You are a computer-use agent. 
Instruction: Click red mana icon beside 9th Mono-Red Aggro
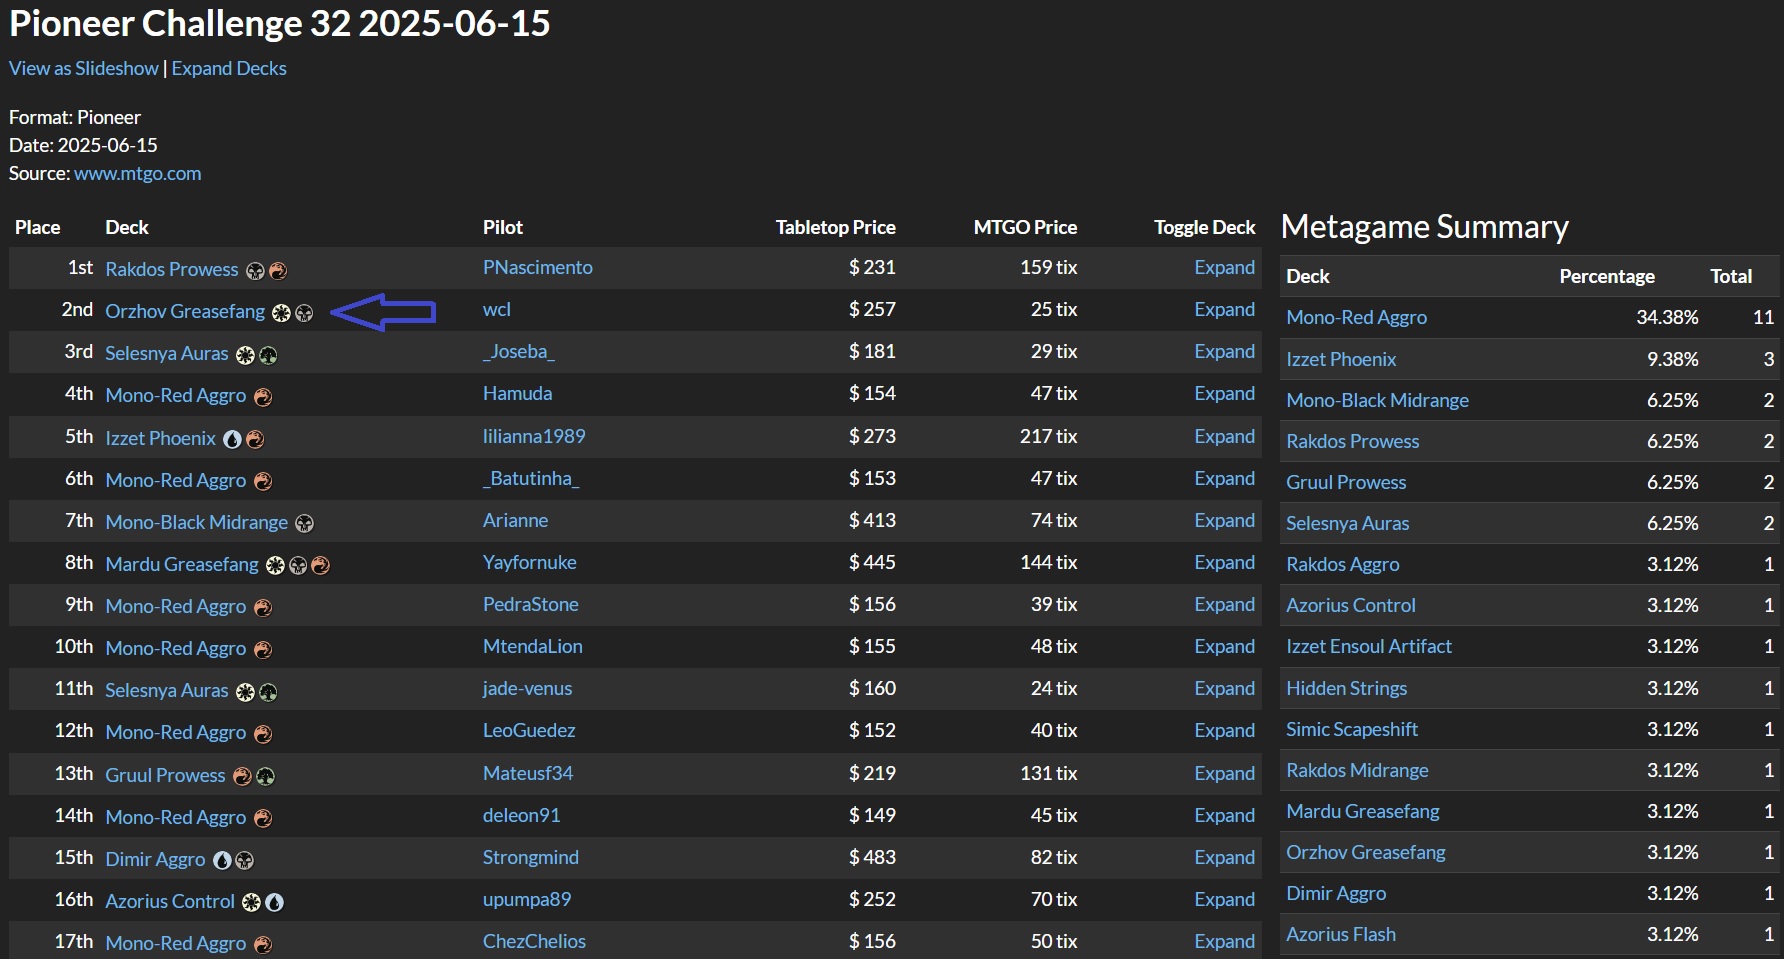tap(263, 608)
